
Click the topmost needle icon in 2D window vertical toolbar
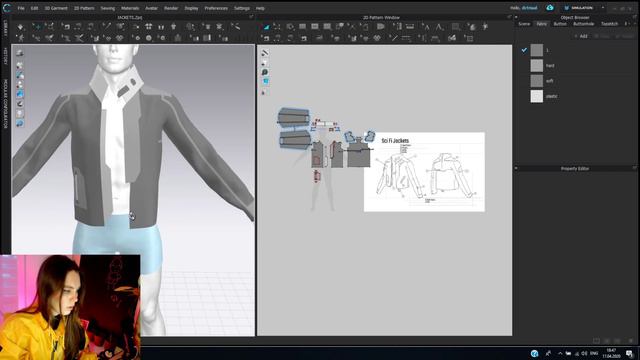(x=264, y=53)
